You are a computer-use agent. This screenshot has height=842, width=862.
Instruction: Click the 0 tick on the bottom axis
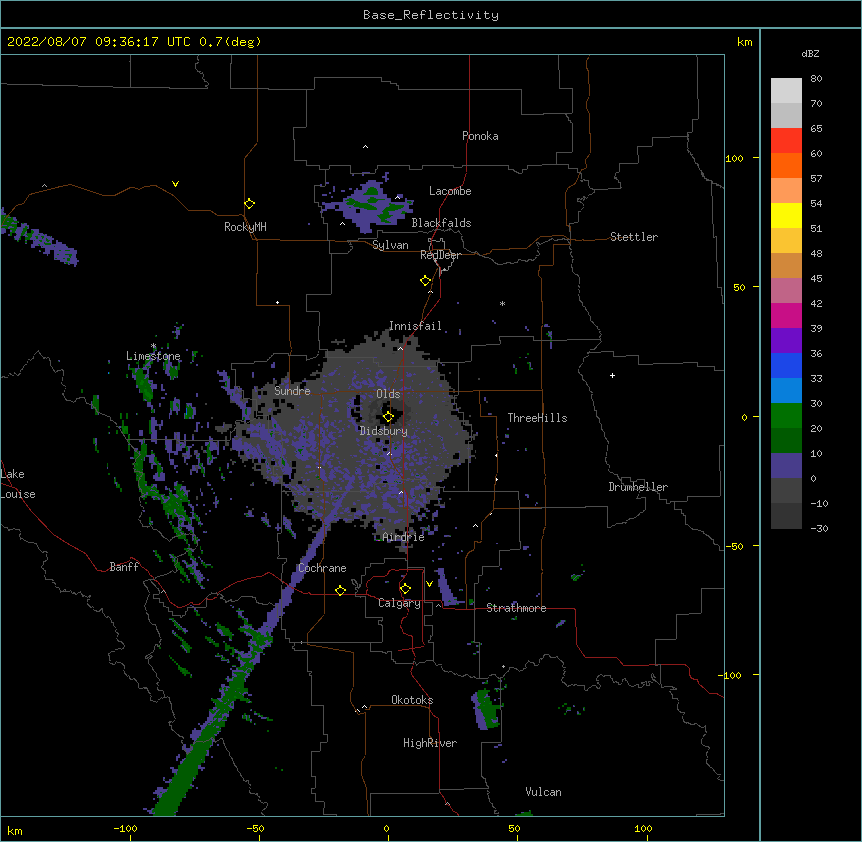pos(386,828)
